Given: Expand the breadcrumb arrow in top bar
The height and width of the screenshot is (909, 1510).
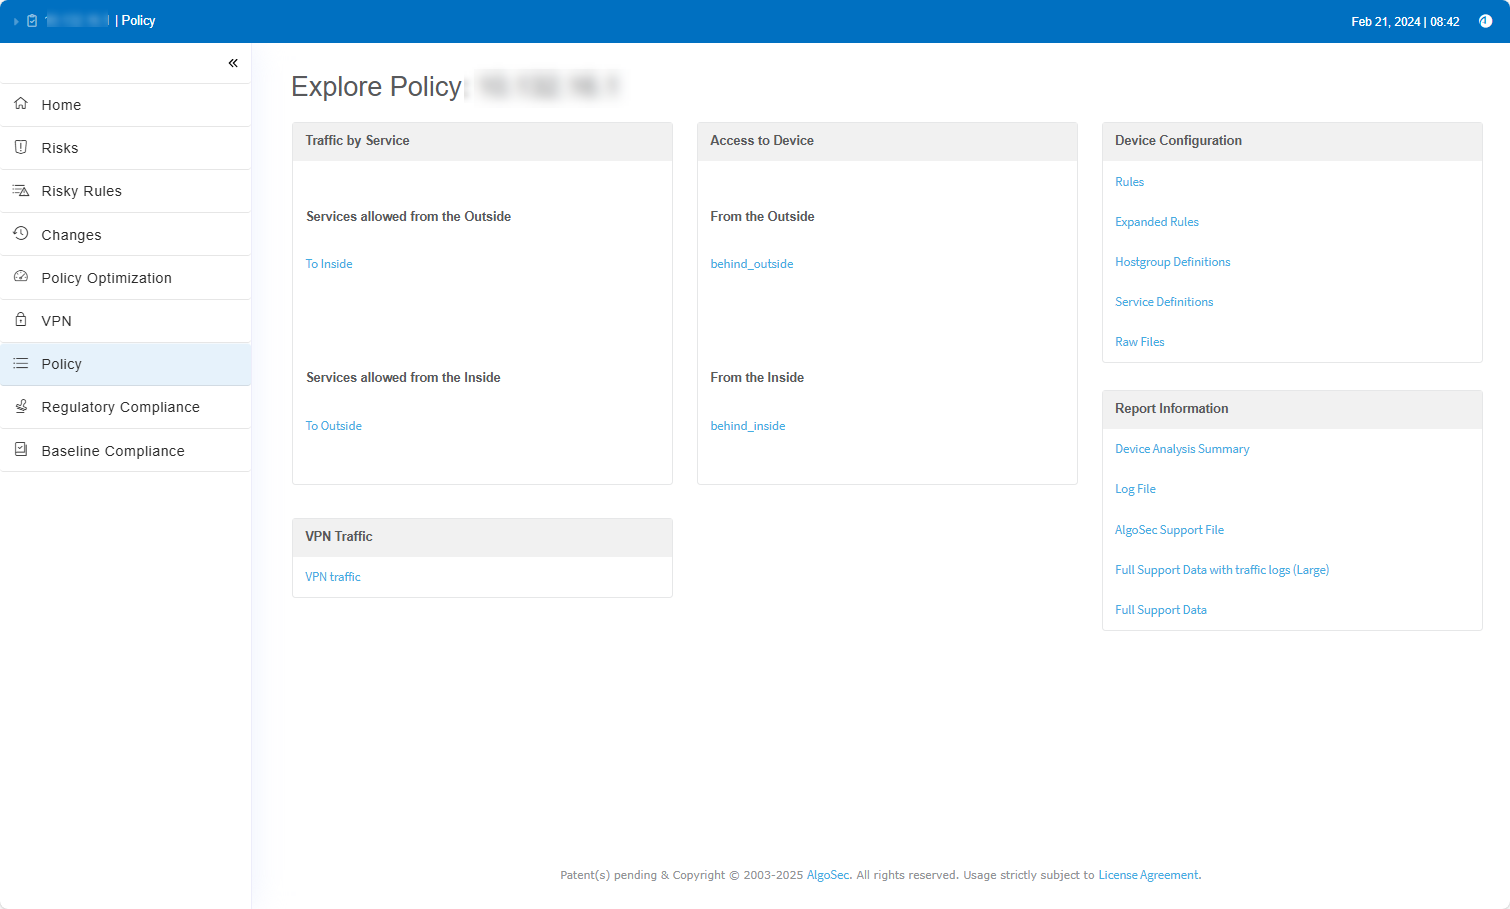Looking at the screenshot, I should click(x=16, y=21).
